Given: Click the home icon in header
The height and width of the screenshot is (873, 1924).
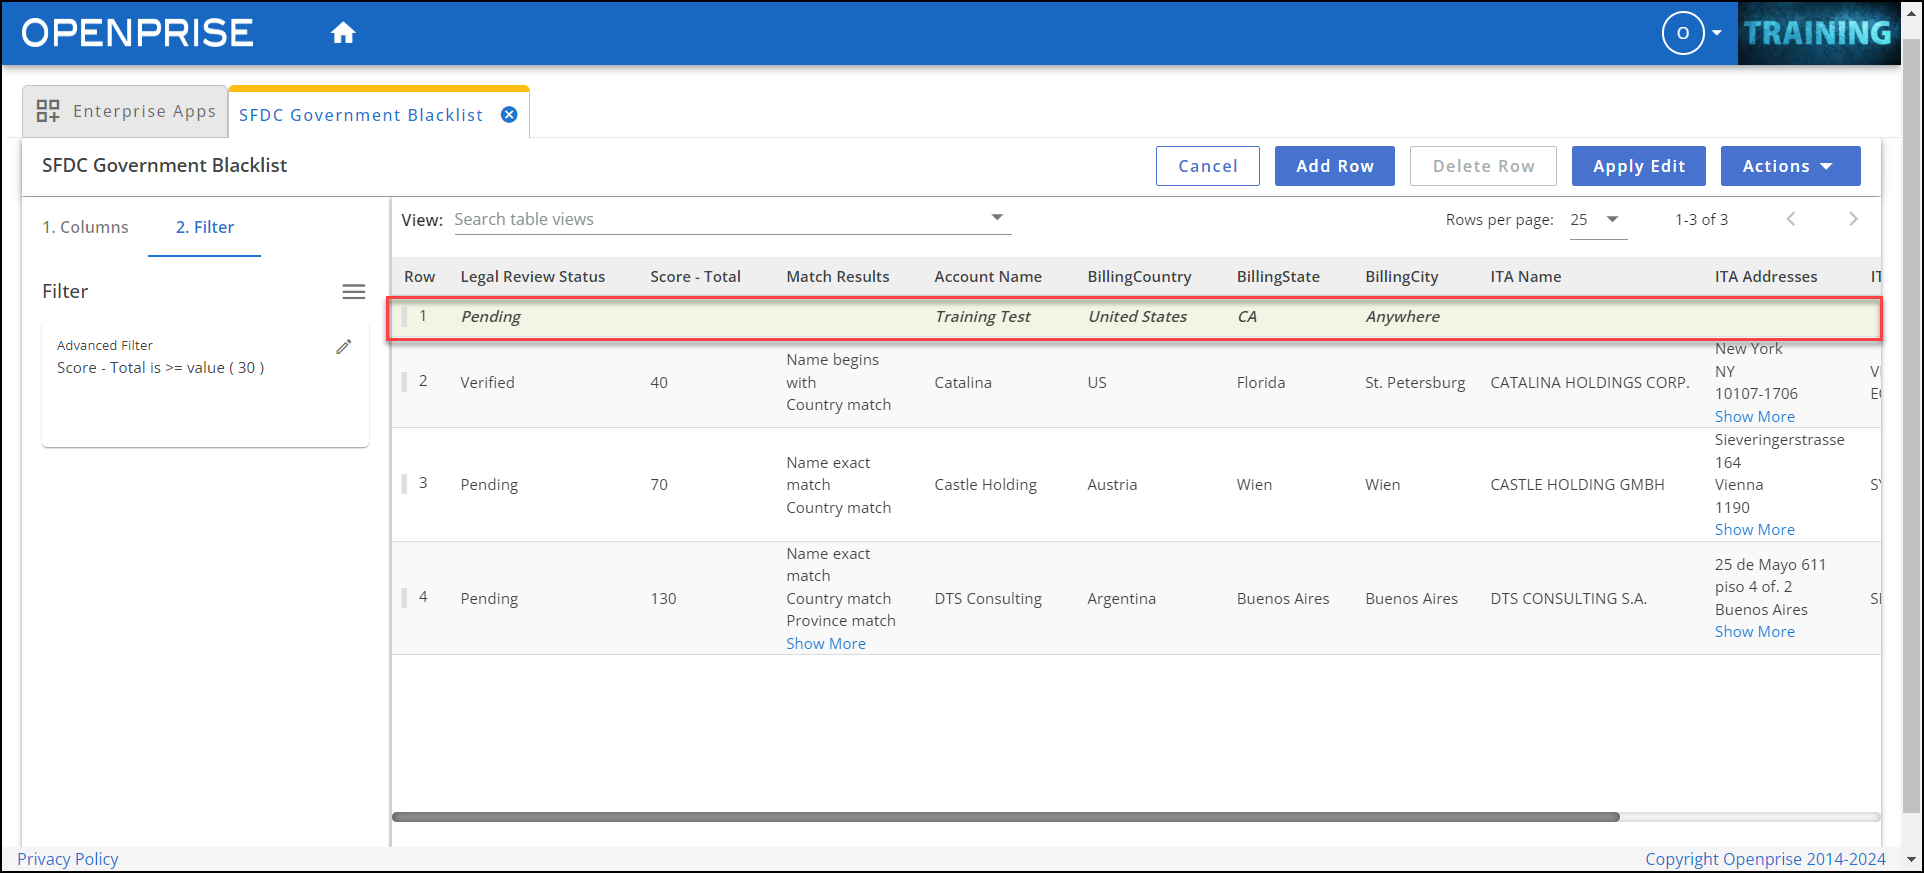Looking at the screenshot, I should pyautogui.click(x=343, y=33).
